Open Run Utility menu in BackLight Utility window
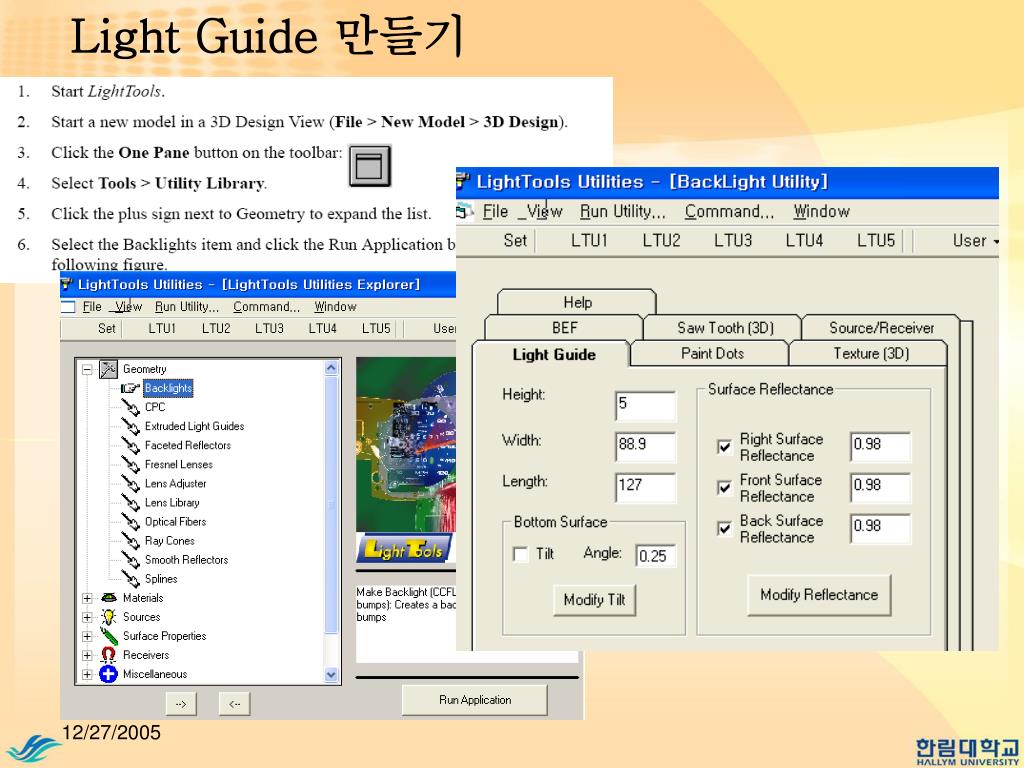 point(622,212)
